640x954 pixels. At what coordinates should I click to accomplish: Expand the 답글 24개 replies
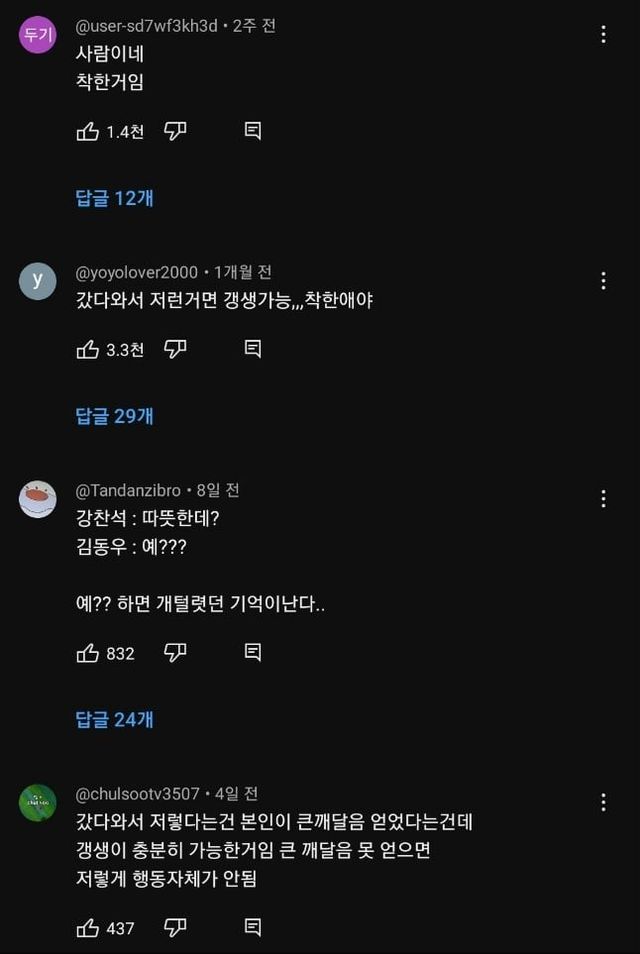115,719
